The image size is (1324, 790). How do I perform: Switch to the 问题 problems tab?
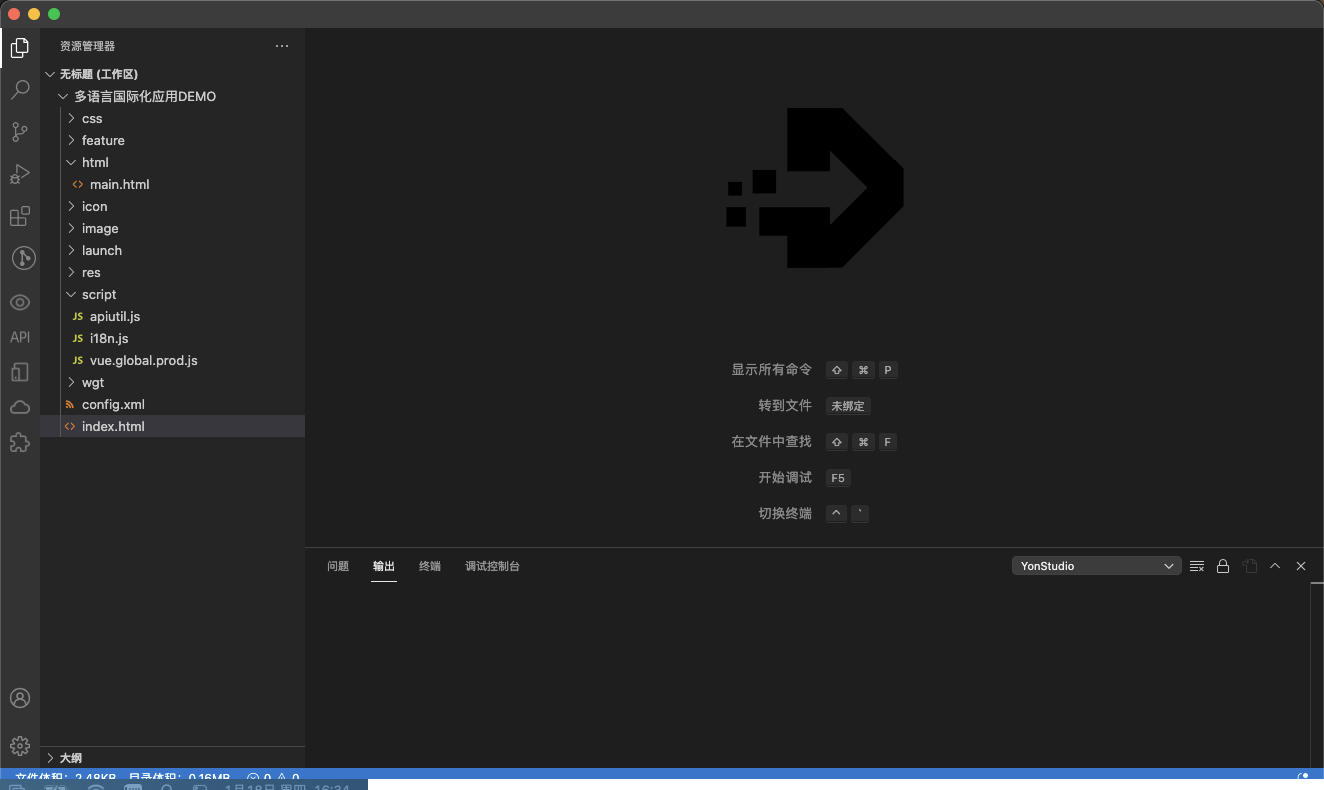coord(338,566)
